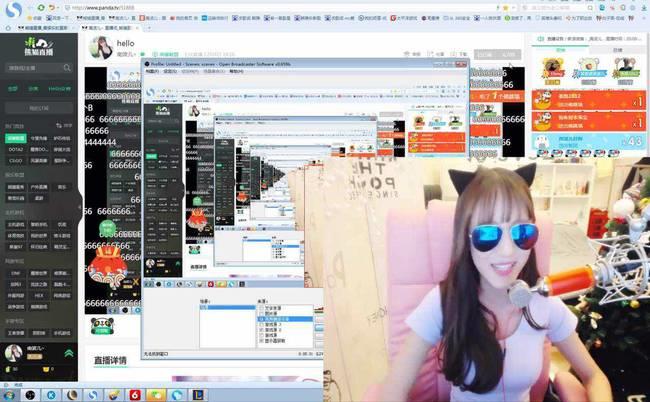Click the Windows Start button
650x402 pixels.
pos(9,395)
